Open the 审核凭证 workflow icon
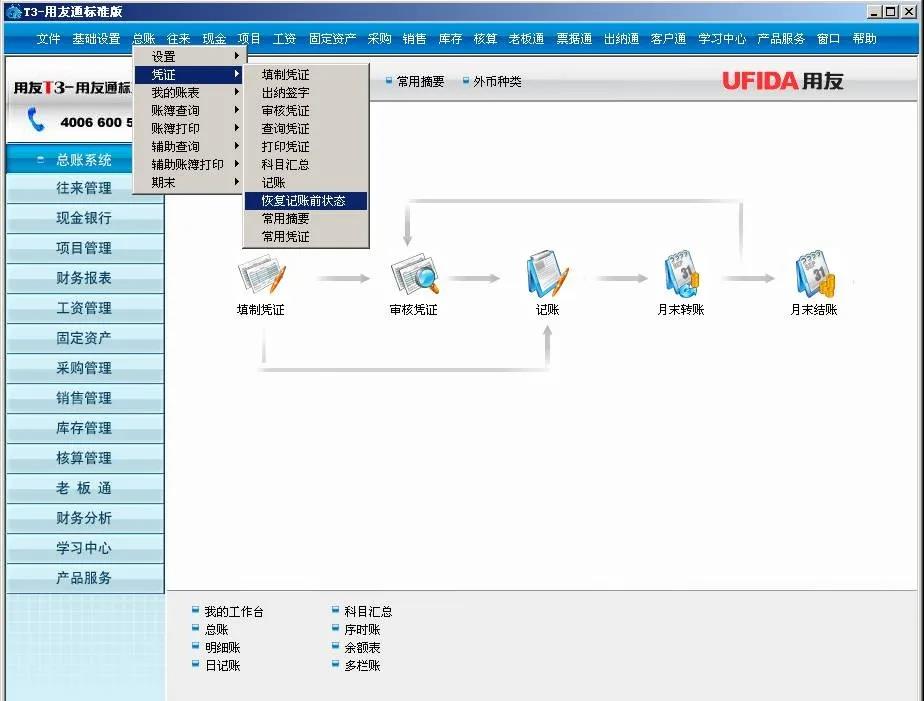 click(x=414, y=274)
